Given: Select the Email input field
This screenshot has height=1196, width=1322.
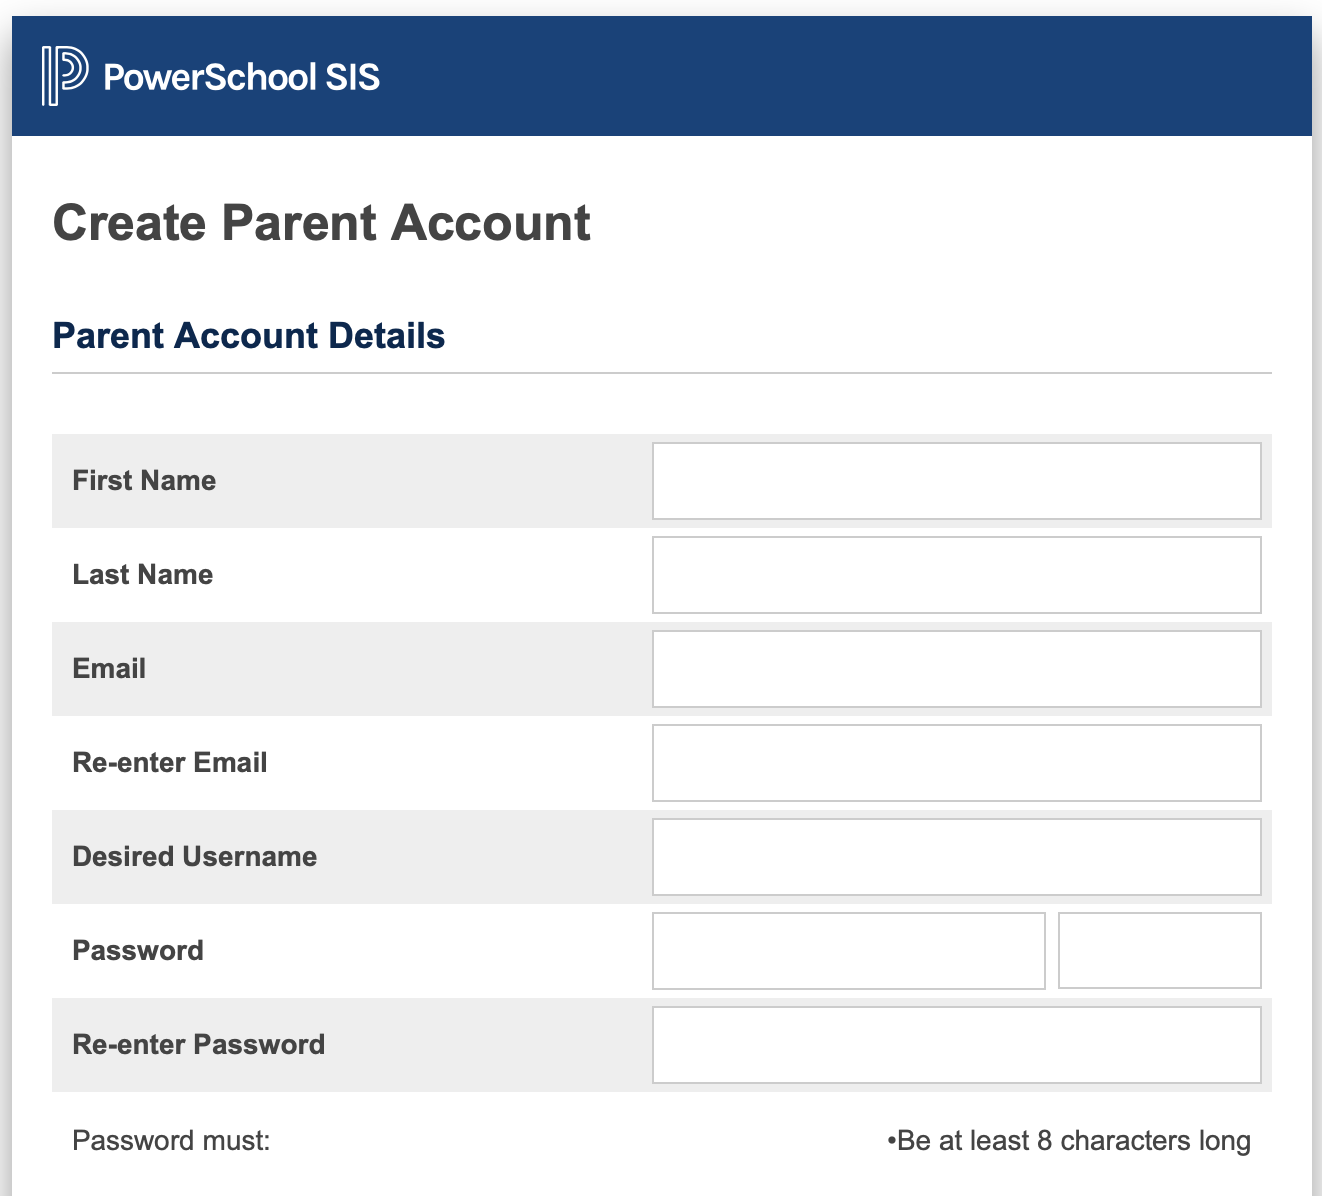Looking at the screenshot, I should [957, 669].
